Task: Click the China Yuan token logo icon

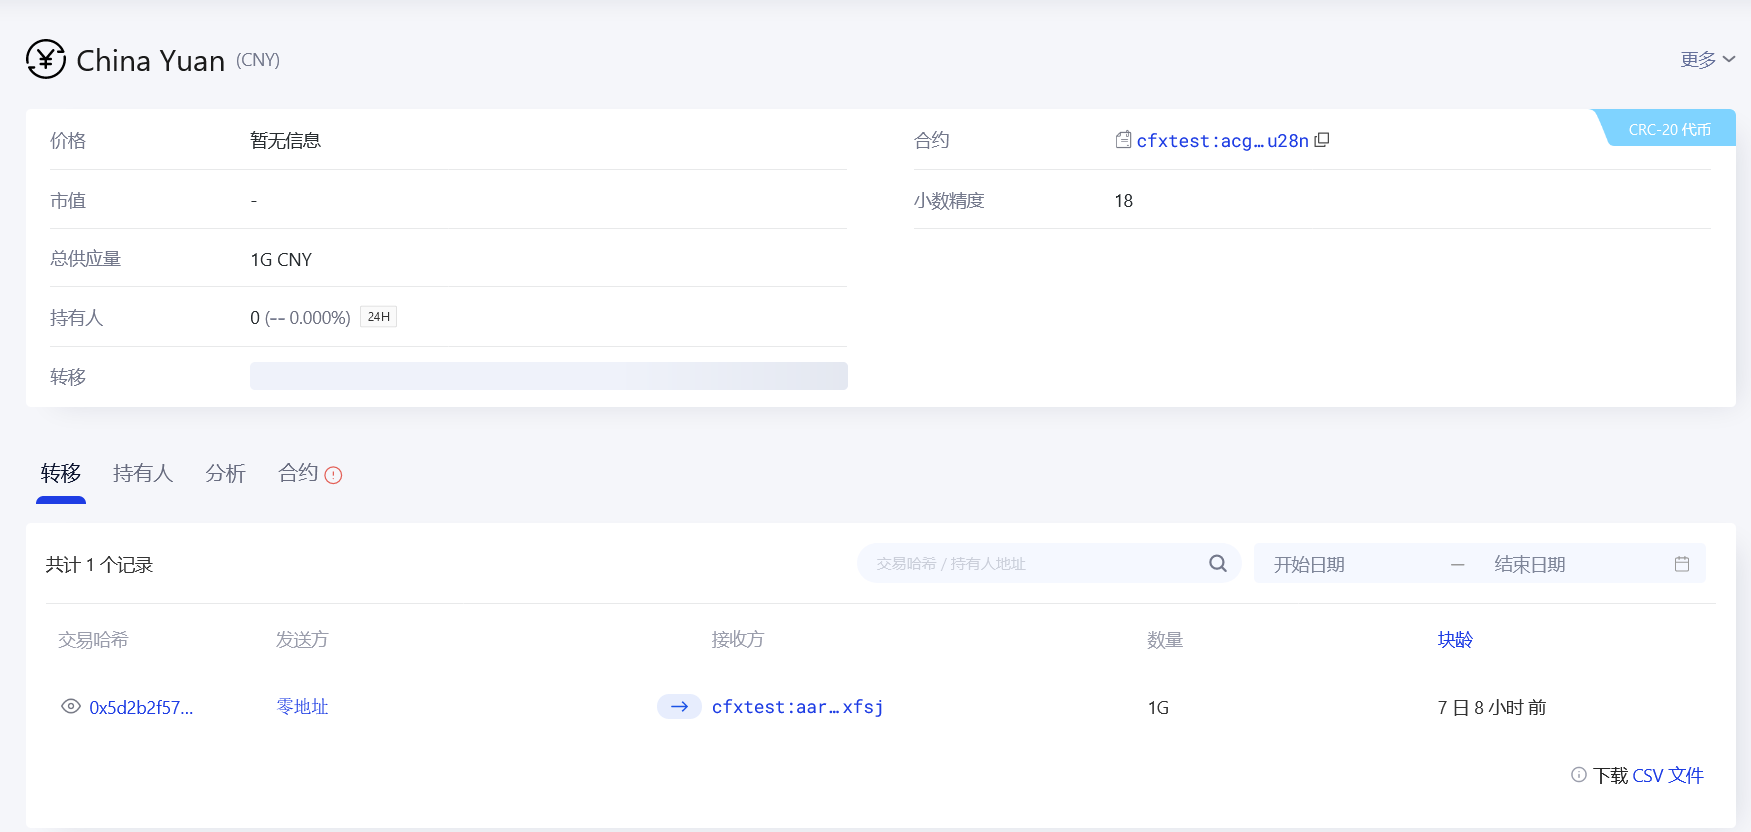Action: pos(46,59)
